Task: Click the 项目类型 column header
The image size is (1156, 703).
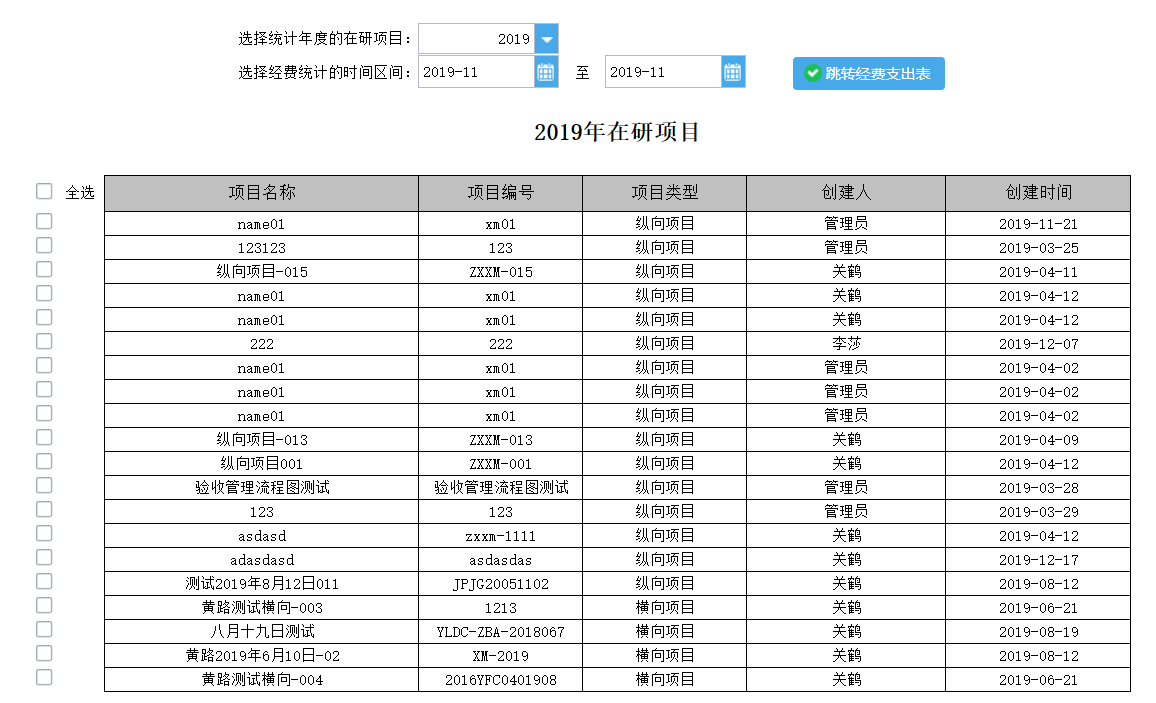Action: coord(664,193)
